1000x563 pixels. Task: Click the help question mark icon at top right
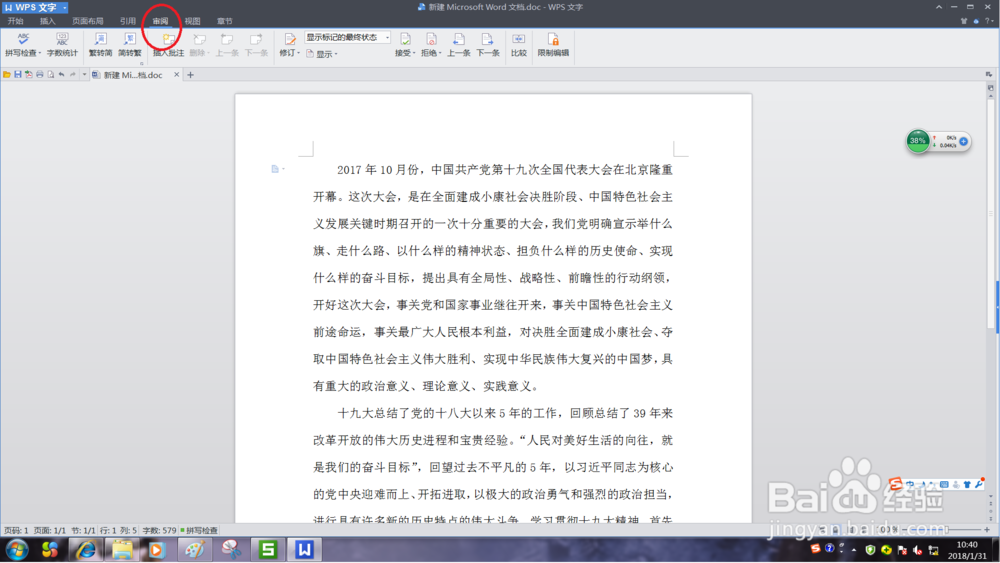pyautogui.click(x=988, y=21)
